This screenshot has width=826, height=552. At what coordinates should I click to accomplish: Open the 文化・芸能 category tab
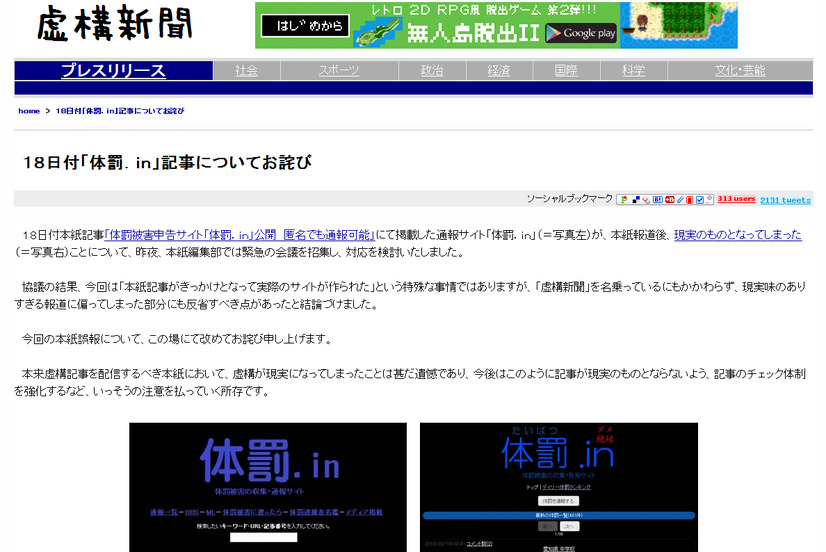740,71
